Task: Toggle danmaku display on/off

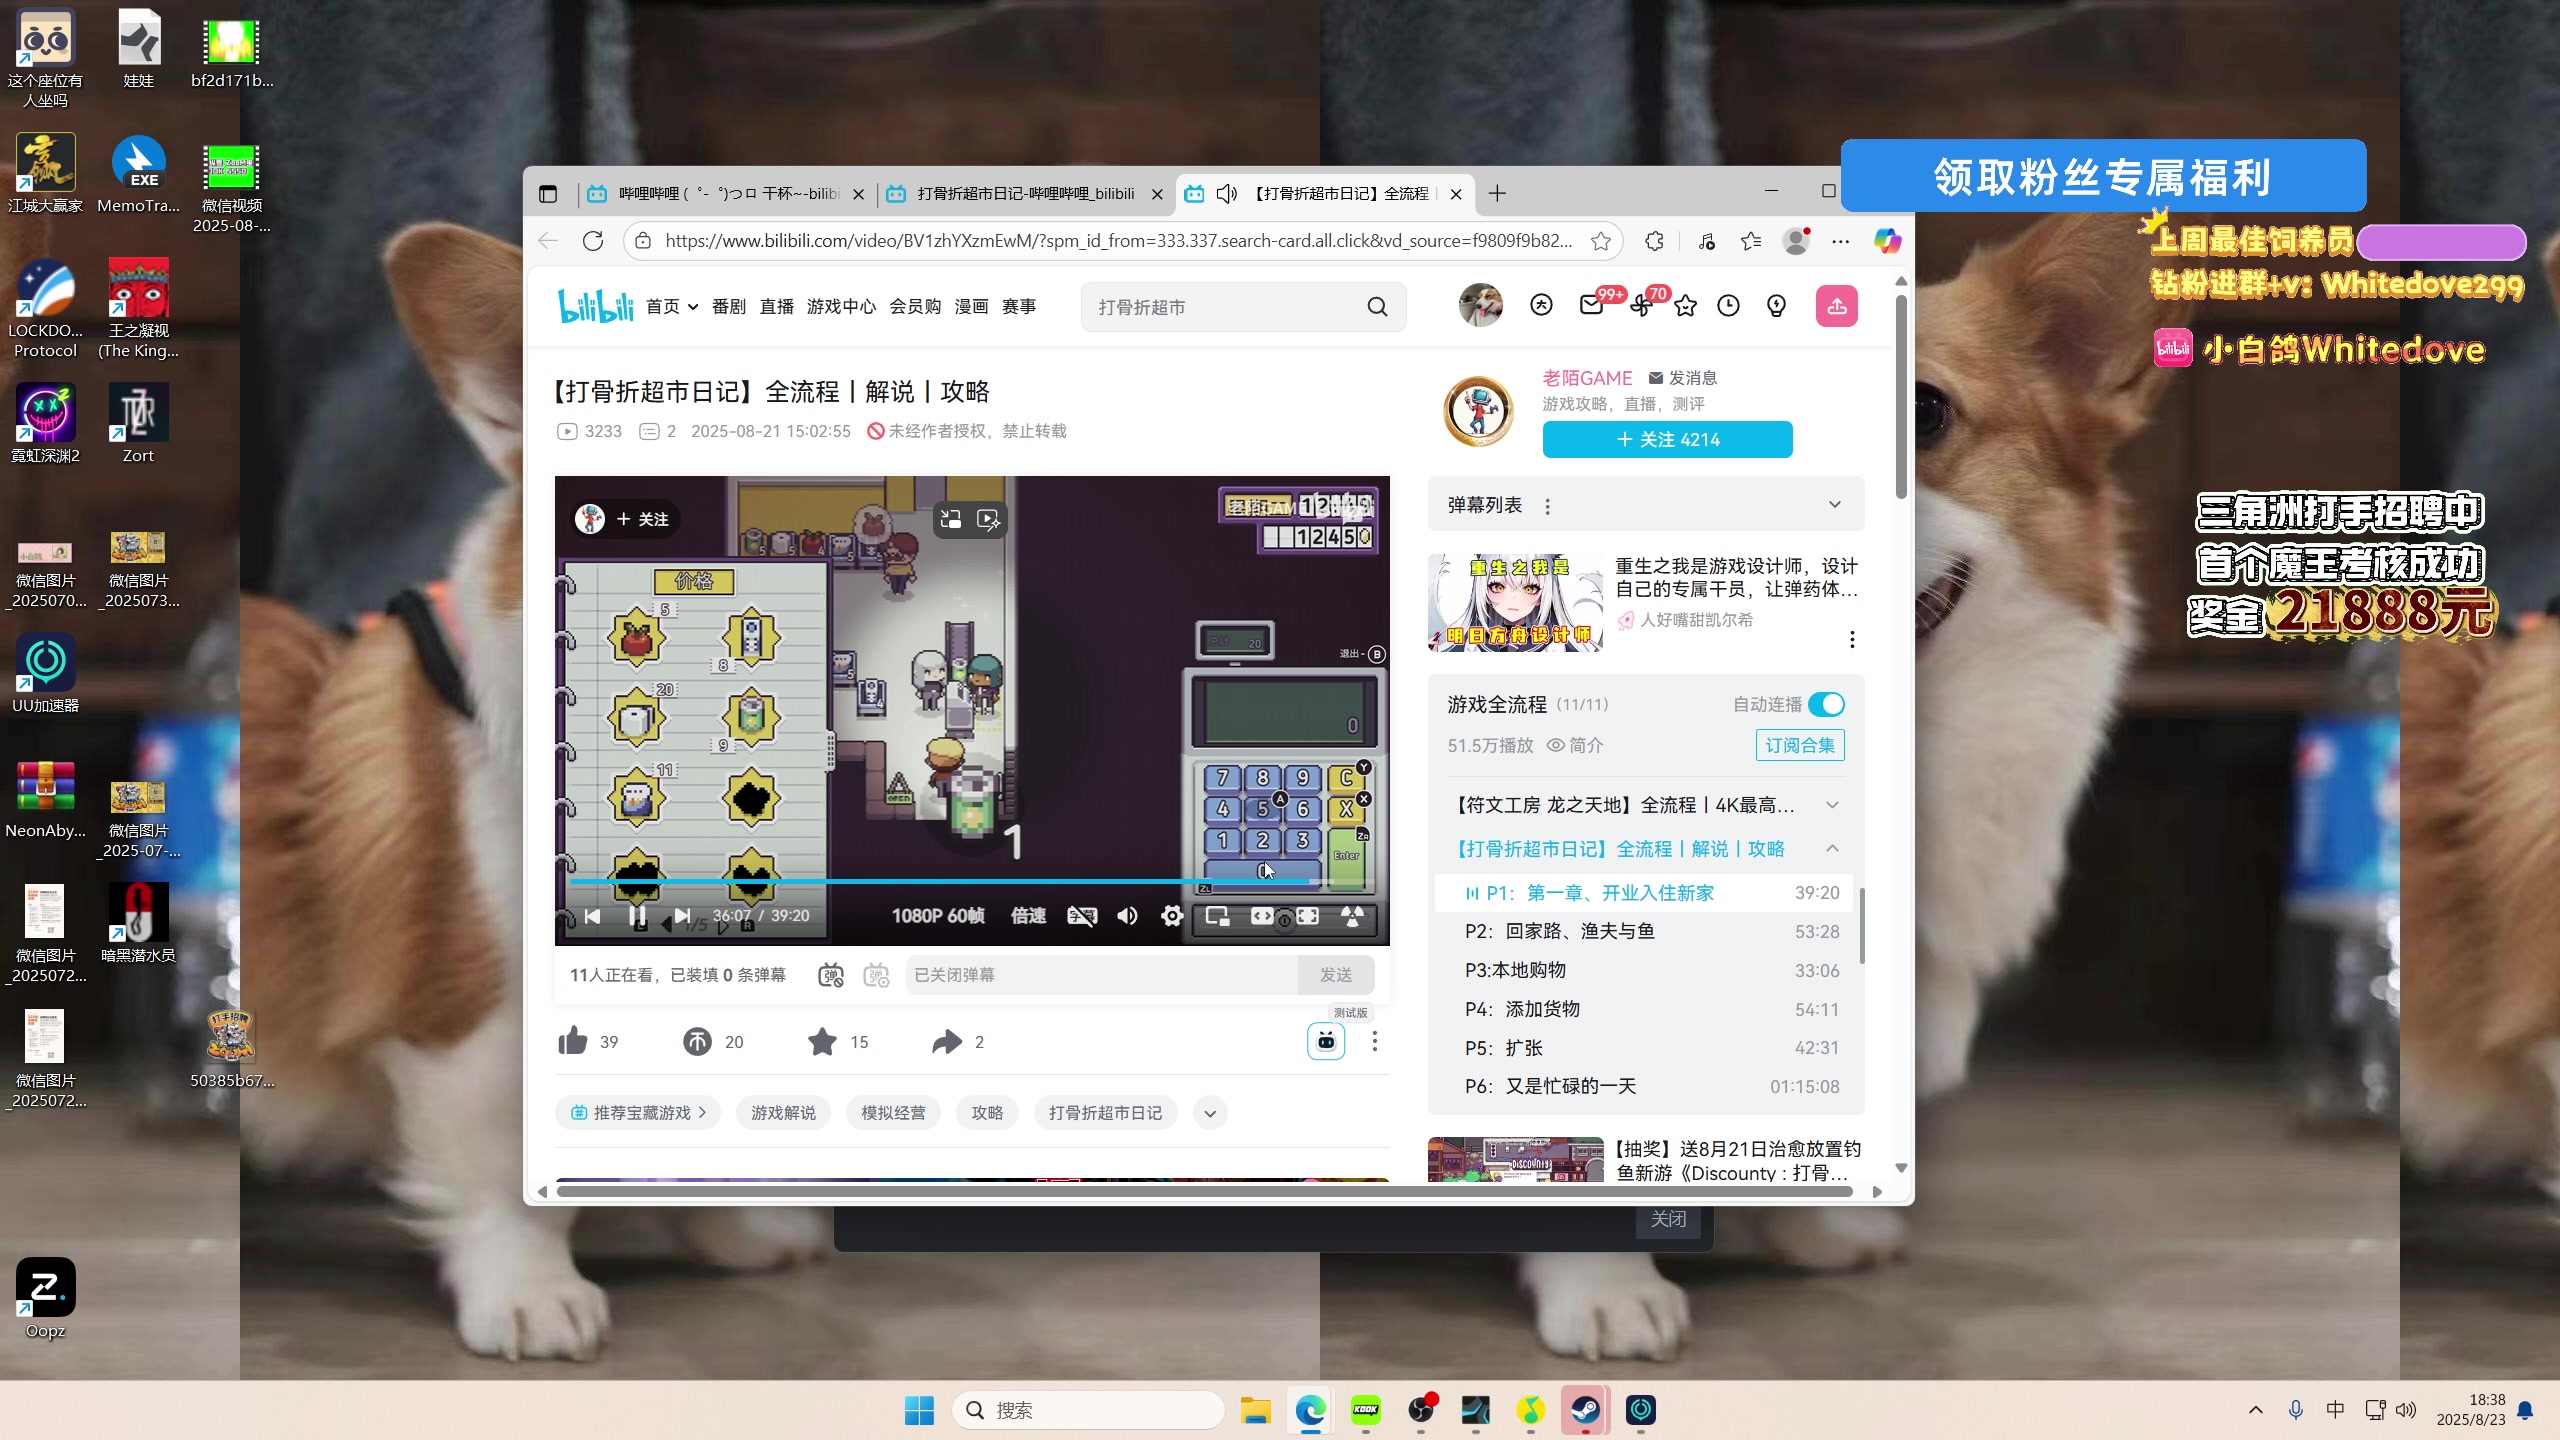Action: pos(831,975)
